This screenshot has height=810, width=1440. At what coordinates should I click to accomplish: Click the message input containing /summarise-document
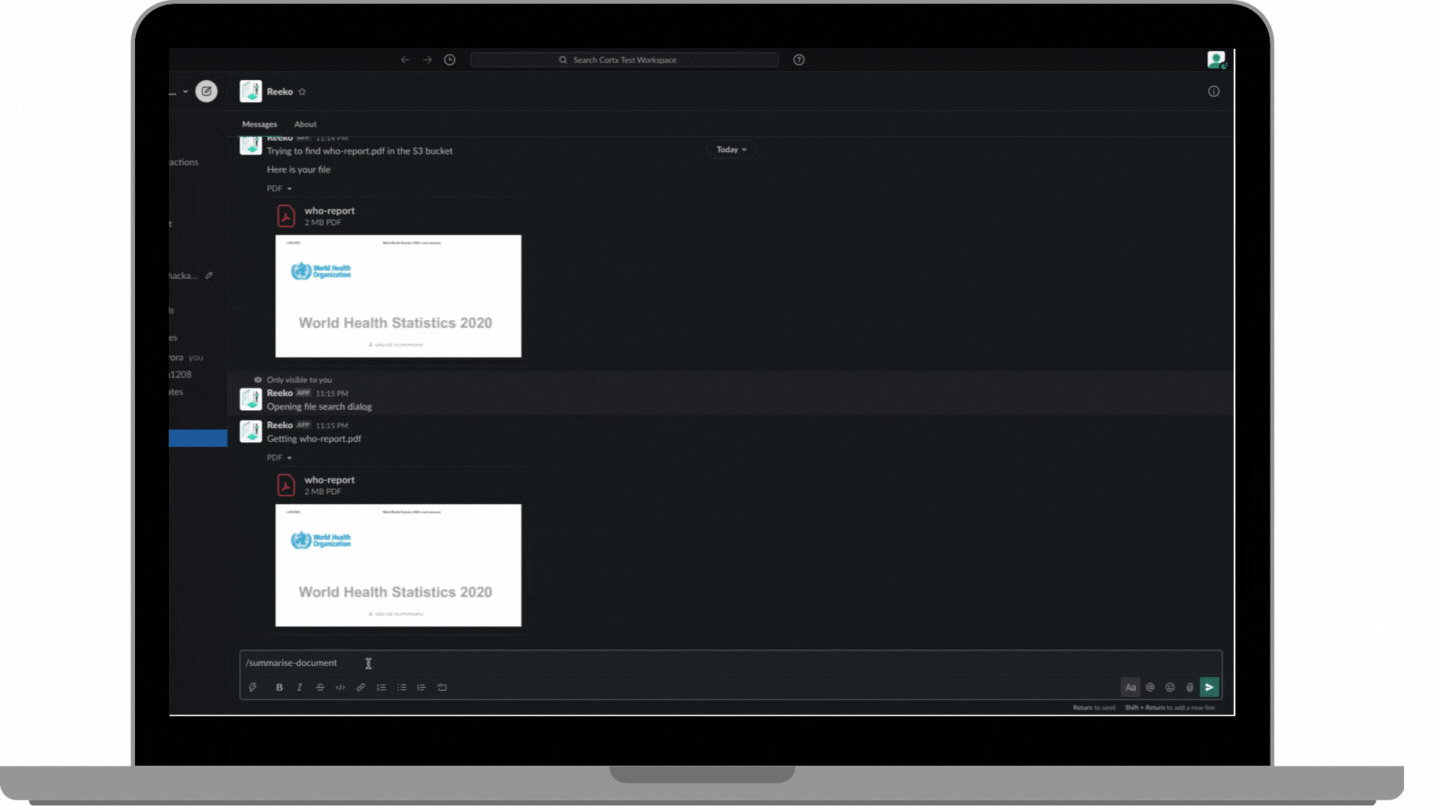point(730,663)
